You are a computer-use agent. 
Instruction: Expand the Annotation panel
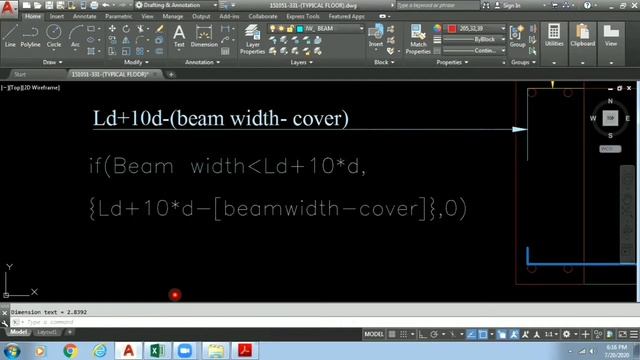pos(202,62)
